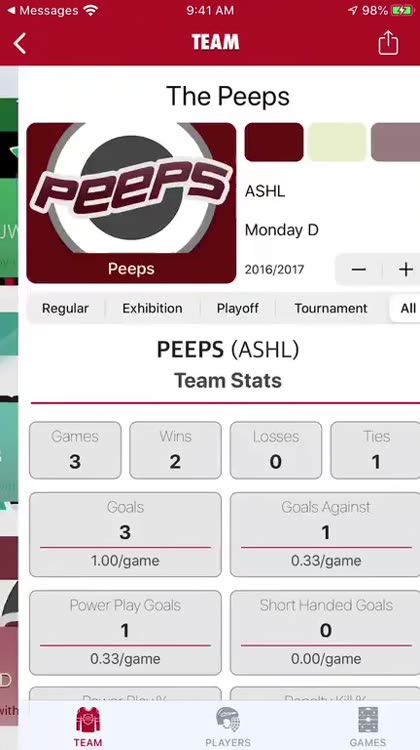This screenshot has height=750, width=420.
Task: Open the Games rink tab
Action: pos(367,727)
